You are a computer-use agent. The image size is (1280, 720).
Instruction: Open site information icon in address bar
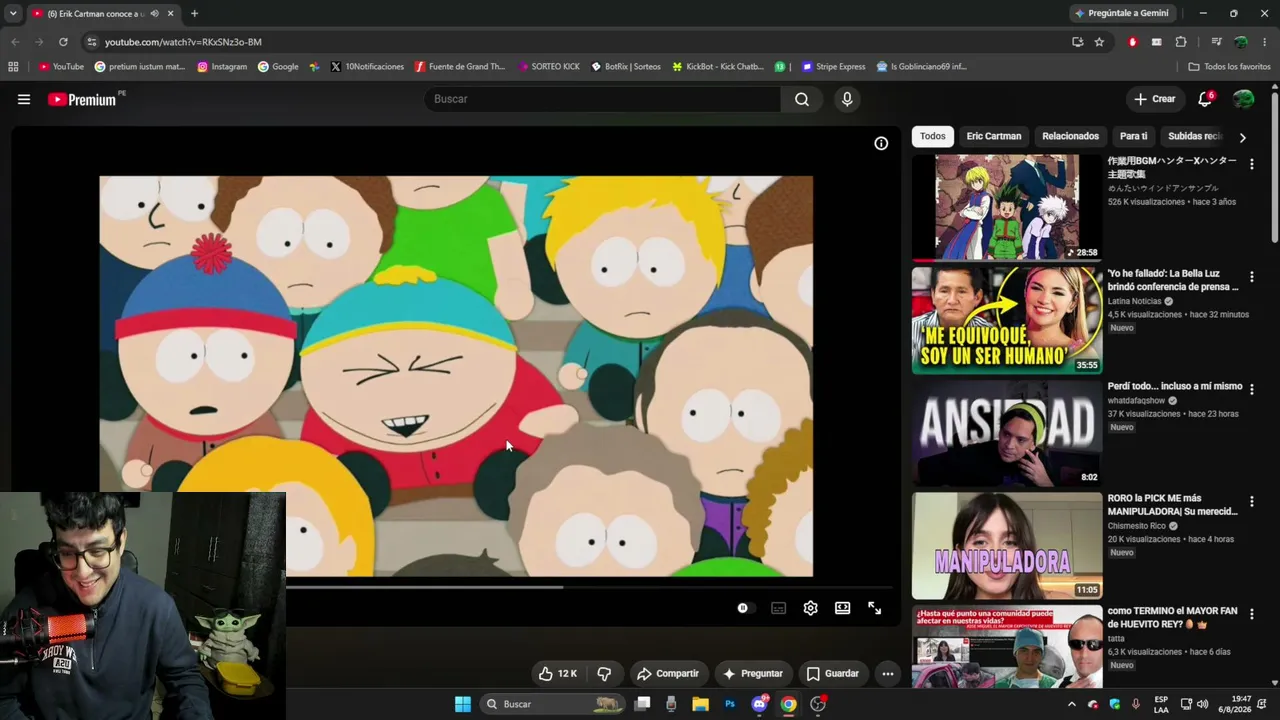[92, 42]
